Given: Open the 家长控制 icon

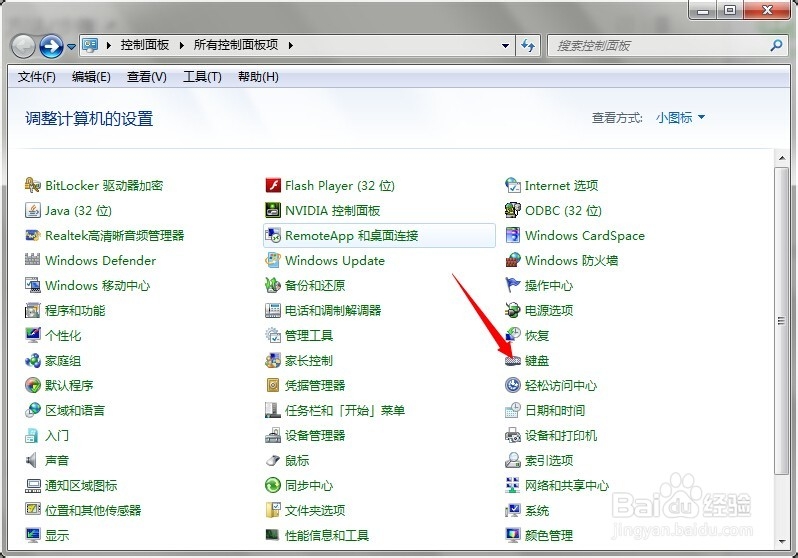Looking at the screenshot, I should (273, 360).
